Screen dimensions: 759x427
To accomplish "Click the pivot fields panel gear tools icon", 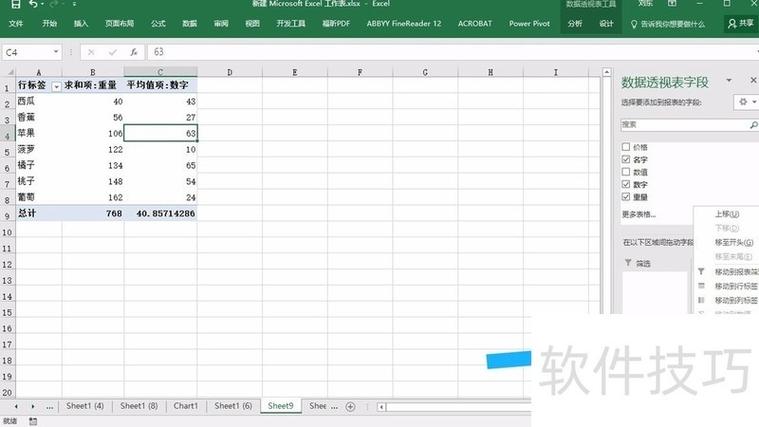I will [743, 102].
